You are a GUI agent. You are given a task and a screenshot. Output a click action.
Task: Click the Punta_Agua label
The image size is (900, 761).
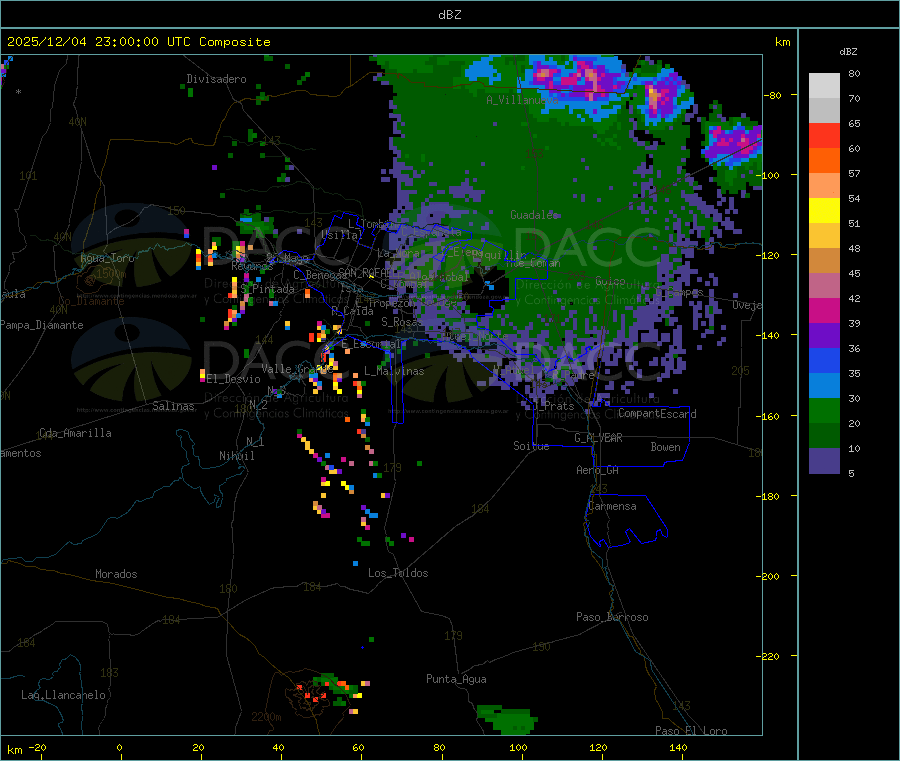[456, 679]
